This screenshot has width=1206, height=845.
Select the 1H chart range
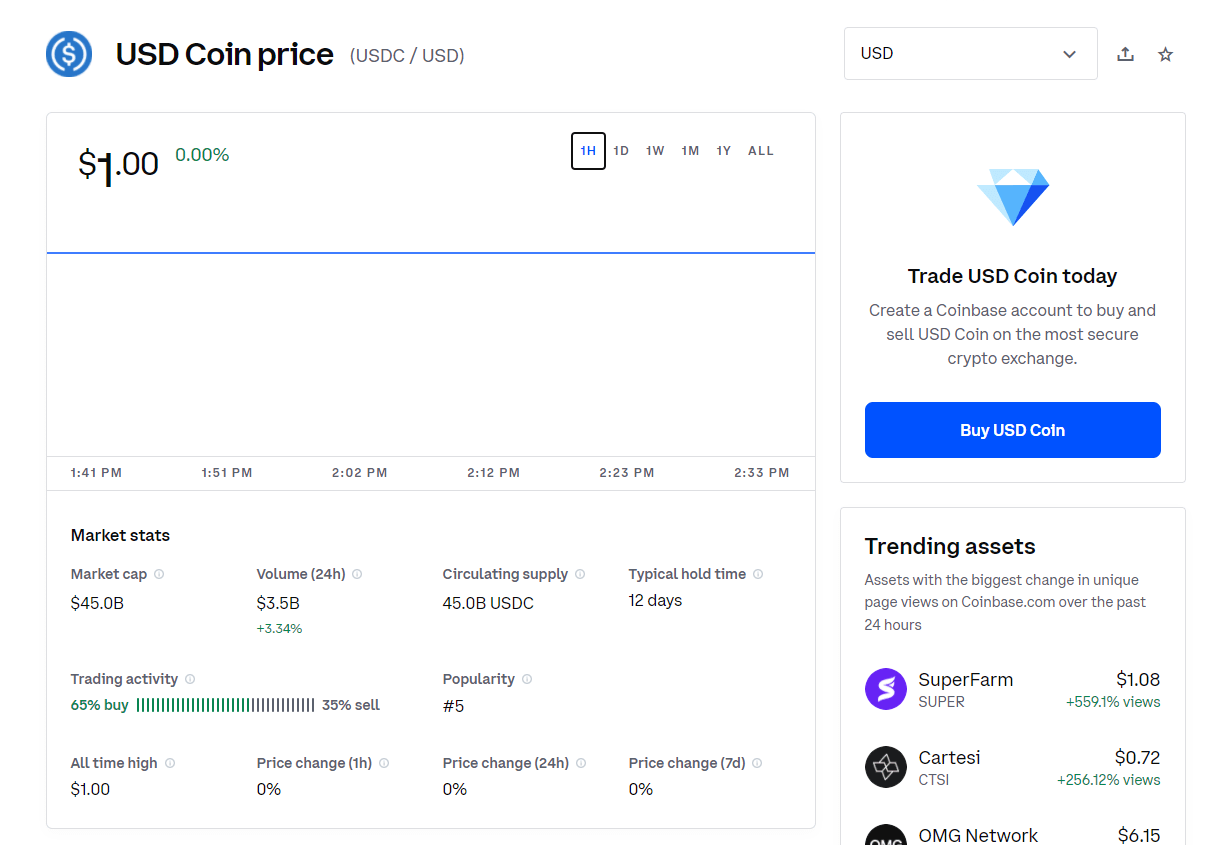coord(588,151)
